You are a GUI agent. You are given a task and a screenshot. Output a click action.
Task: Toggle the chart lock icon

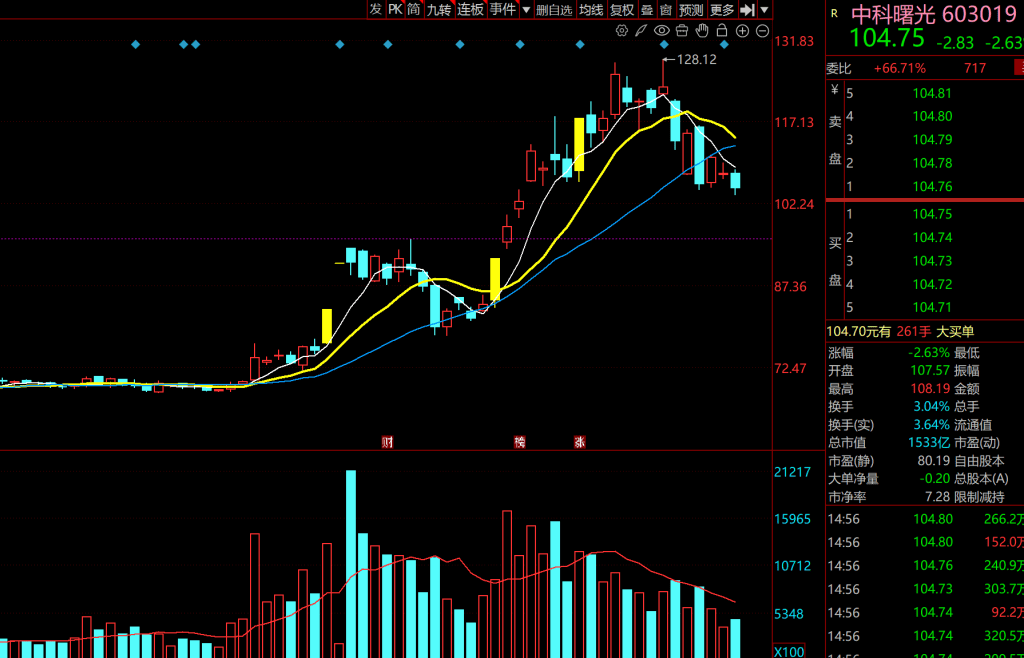(722, 31)
